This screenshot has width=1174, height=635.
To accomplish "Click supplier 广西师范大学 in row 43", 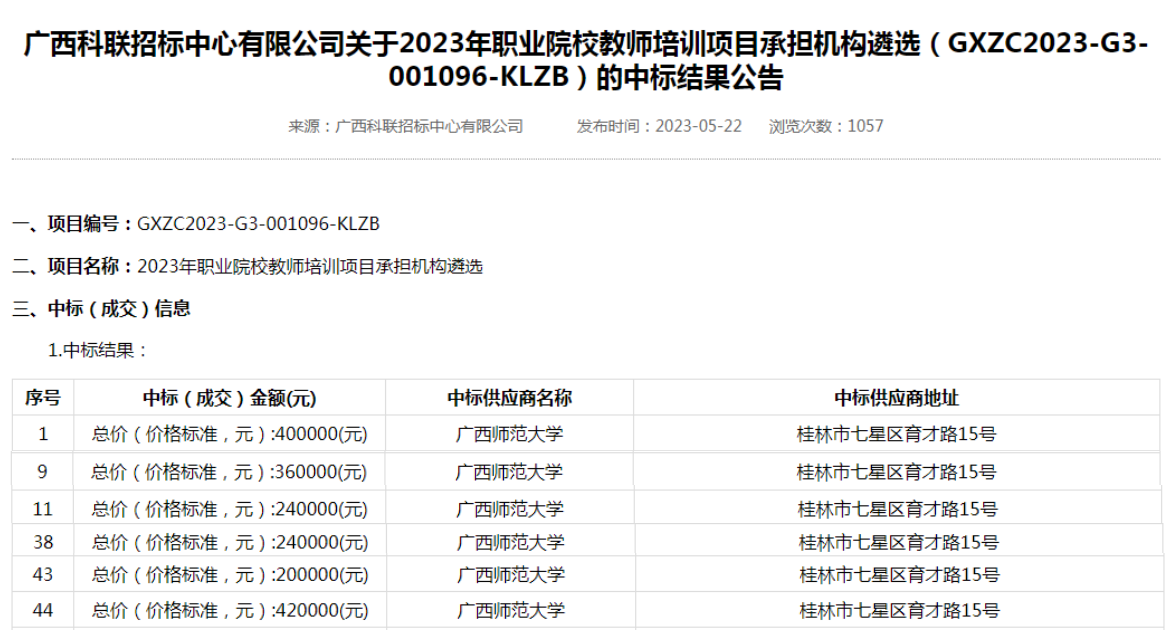I will [x=511, y=574].
